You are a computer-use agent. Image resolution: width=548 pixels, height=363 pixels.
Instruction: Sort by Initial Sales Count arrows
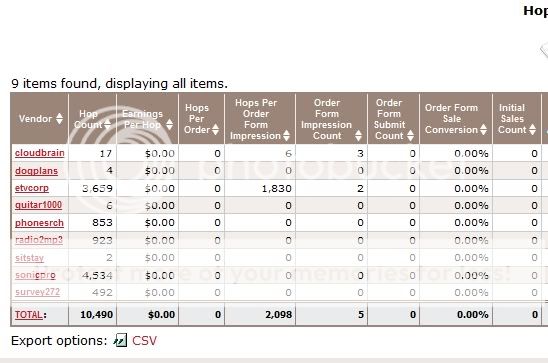pos(532,130)
